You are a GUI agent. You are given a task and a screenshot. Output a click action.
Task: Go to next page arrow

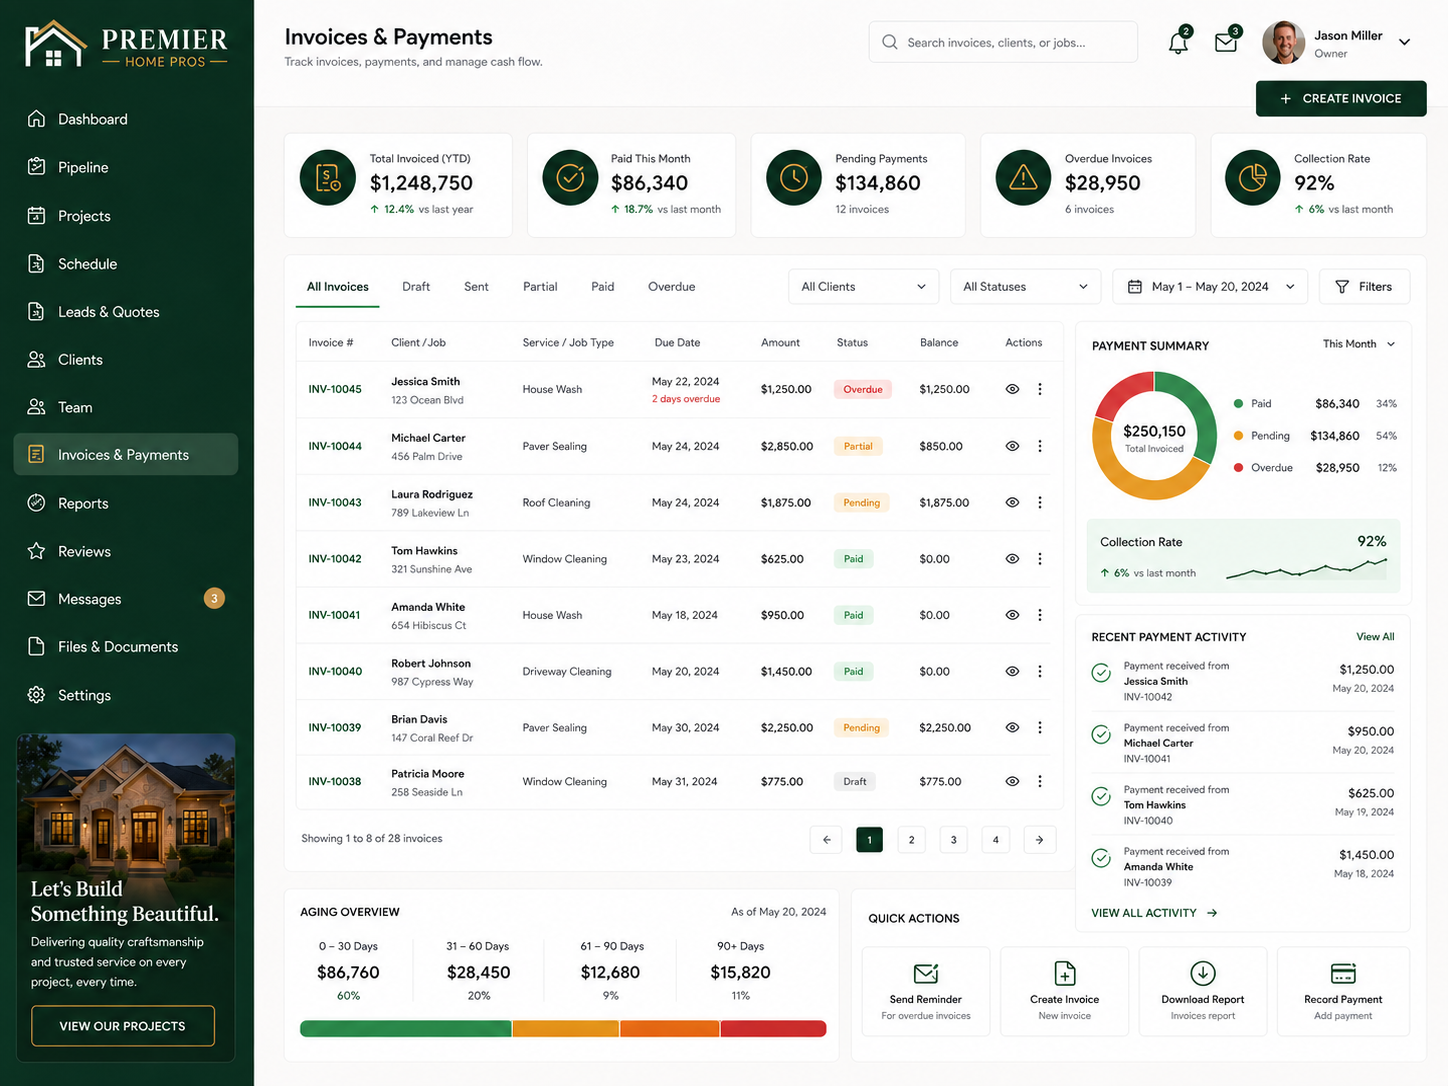[1040, 840]
